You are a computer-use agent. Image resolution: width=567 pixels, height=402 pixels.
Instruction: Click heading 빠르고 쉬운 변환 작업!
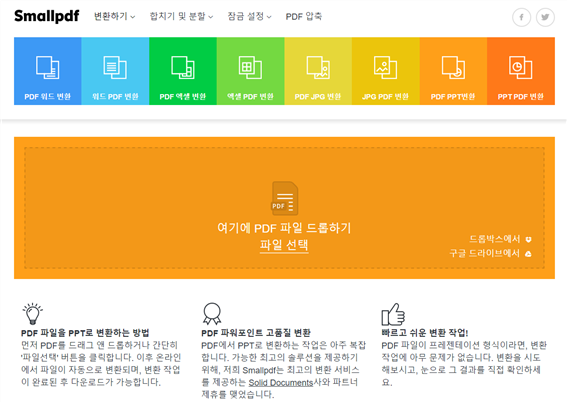(425, 333)
